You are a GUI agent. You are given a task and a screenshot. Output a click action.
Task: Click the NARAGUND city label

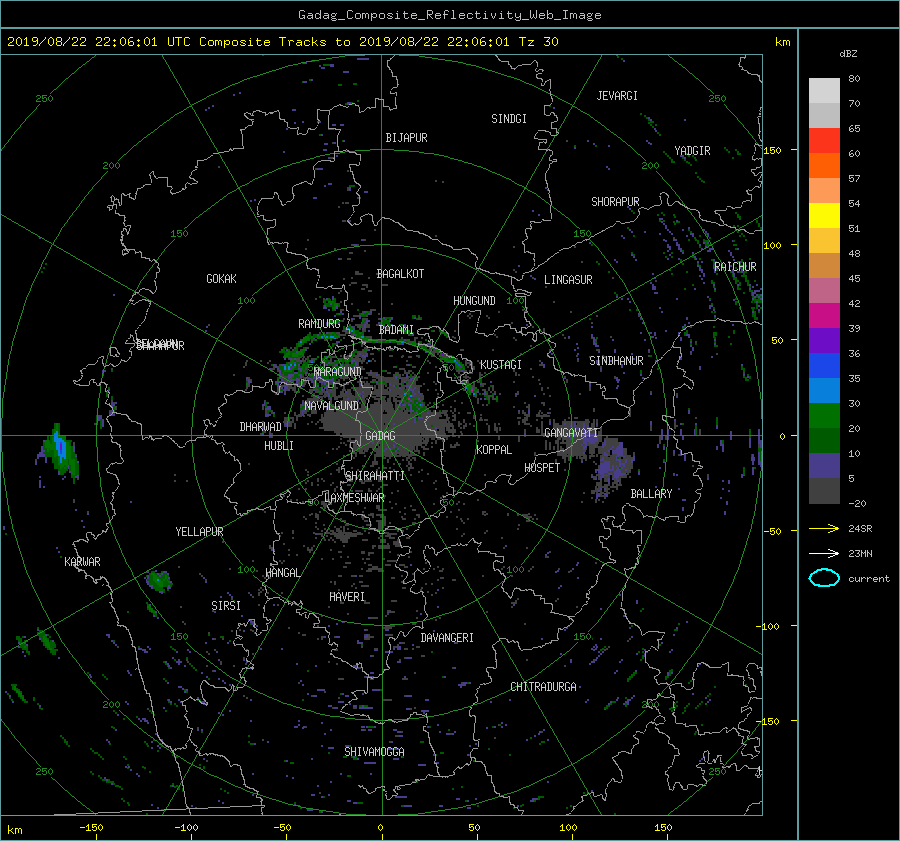(338, 371)
